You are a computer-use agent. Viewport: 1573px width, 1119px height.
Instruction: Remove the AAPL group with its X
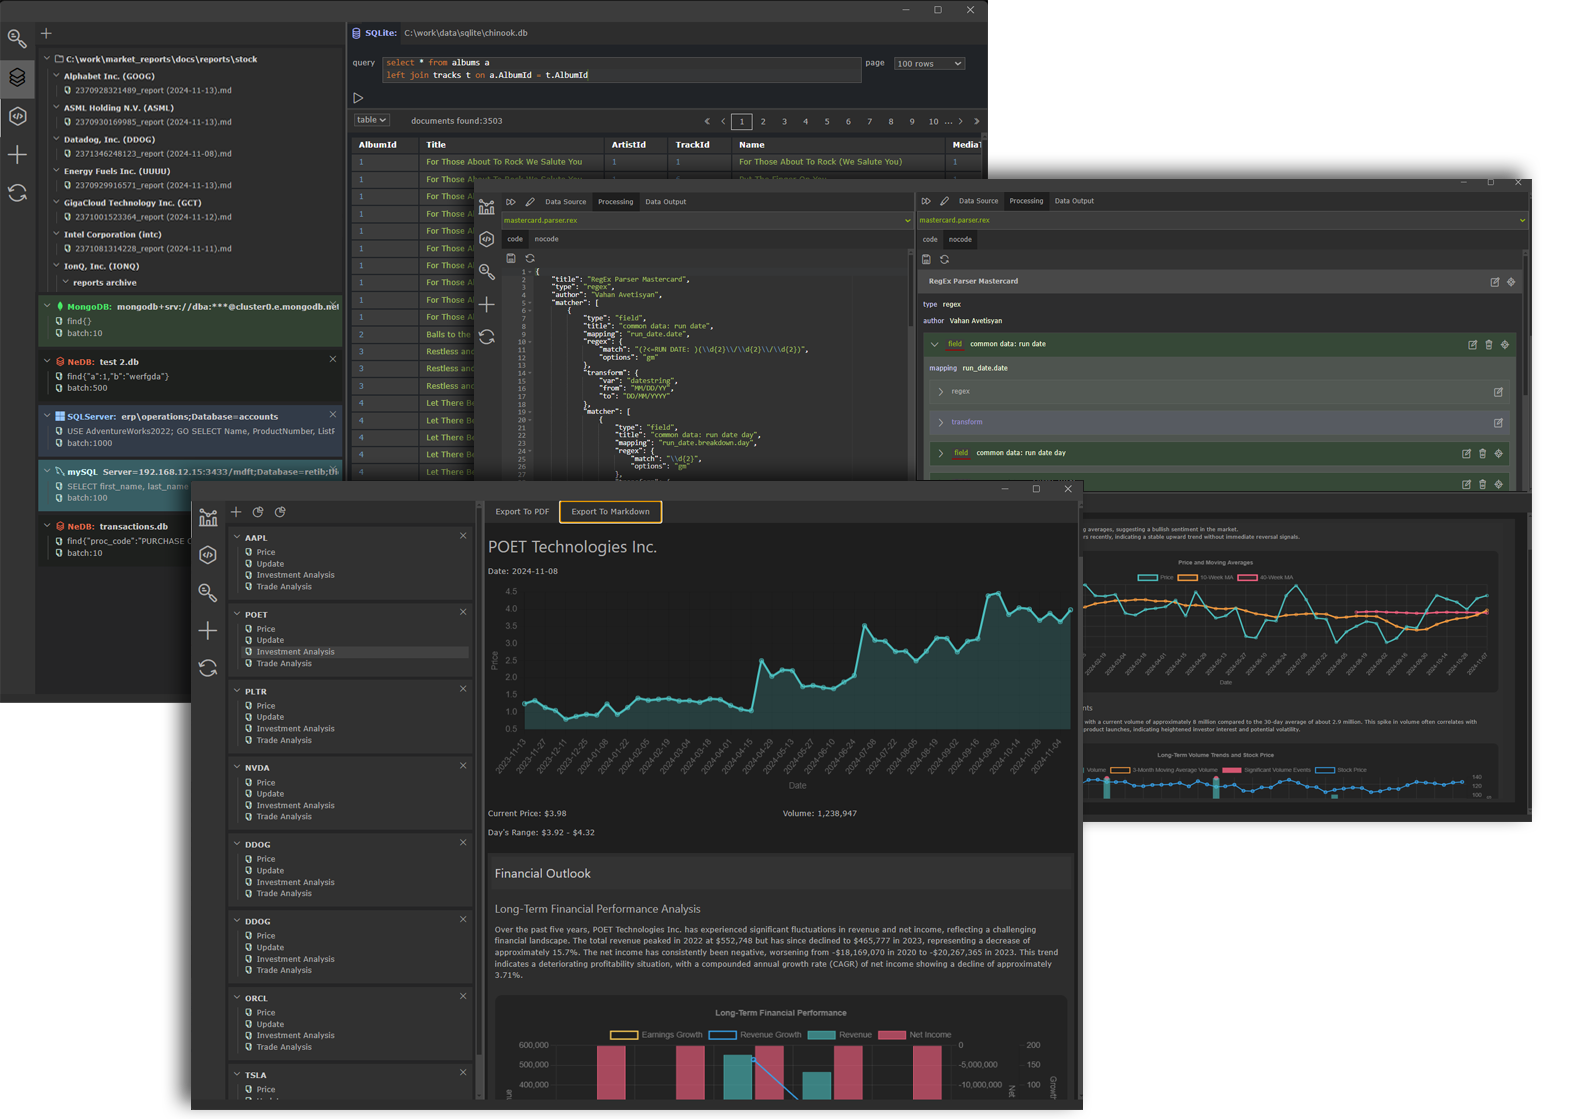click(x=463, y=536)
